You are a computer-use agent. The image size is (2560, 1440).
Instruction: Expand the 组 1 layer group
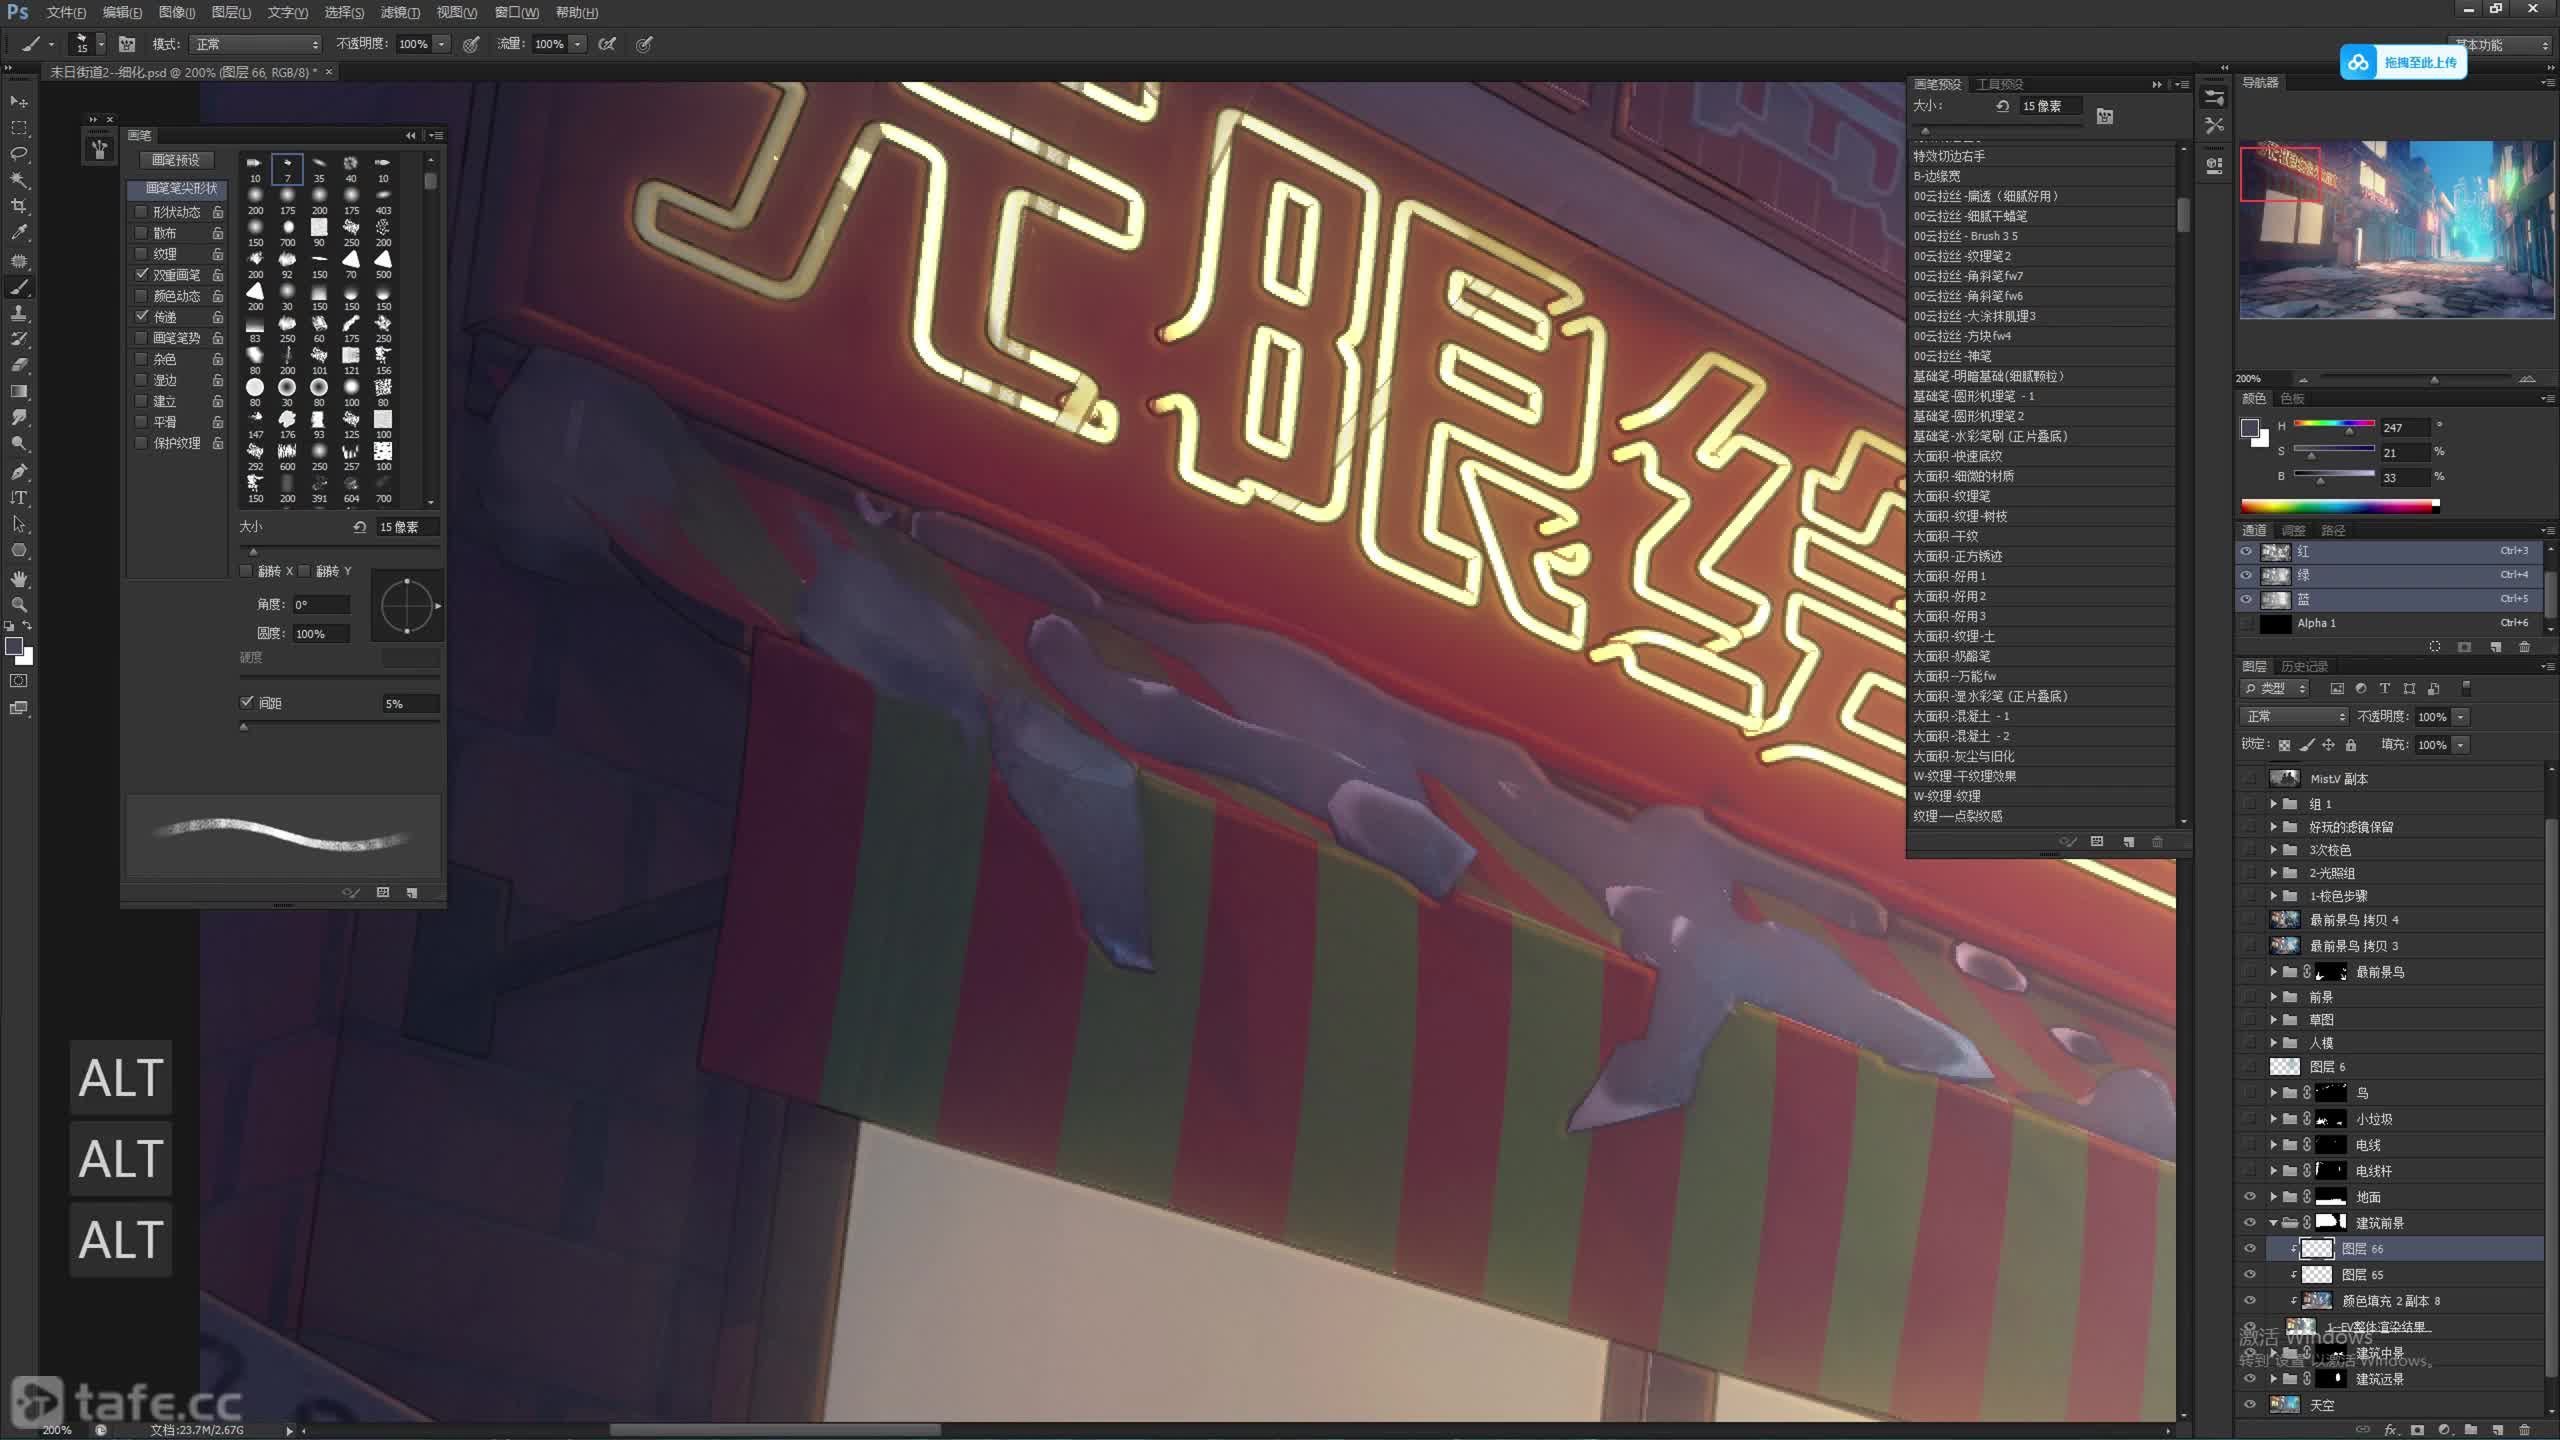[2273, 804]
